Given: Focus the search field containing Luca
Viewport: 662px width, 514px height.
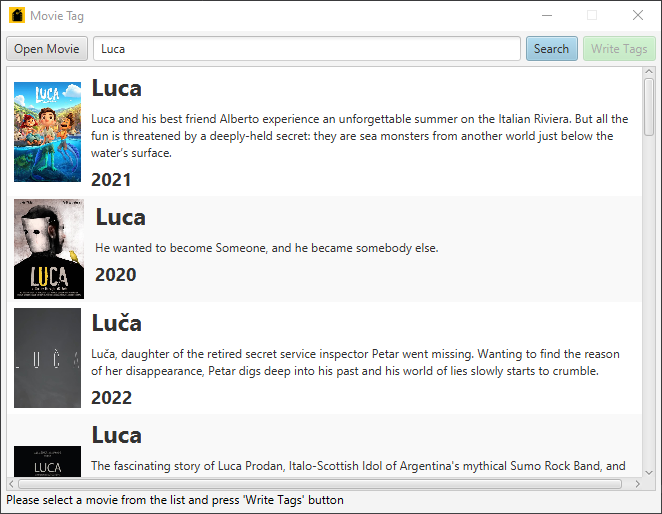Looking at the screenshot, I should click(x=307, y=49).
